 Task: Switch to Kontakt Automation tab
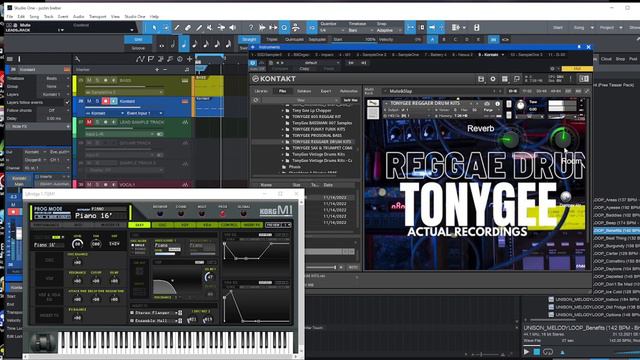point(349,91)
